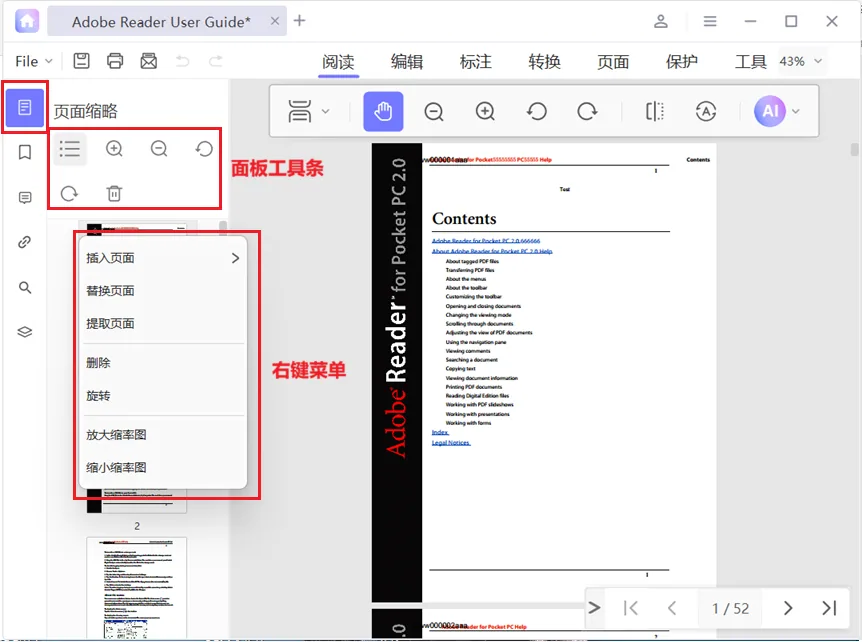This screenshot has width=862, height=642.
Task: Expand the AI button dropdown arrow
Action: (795, 112)
